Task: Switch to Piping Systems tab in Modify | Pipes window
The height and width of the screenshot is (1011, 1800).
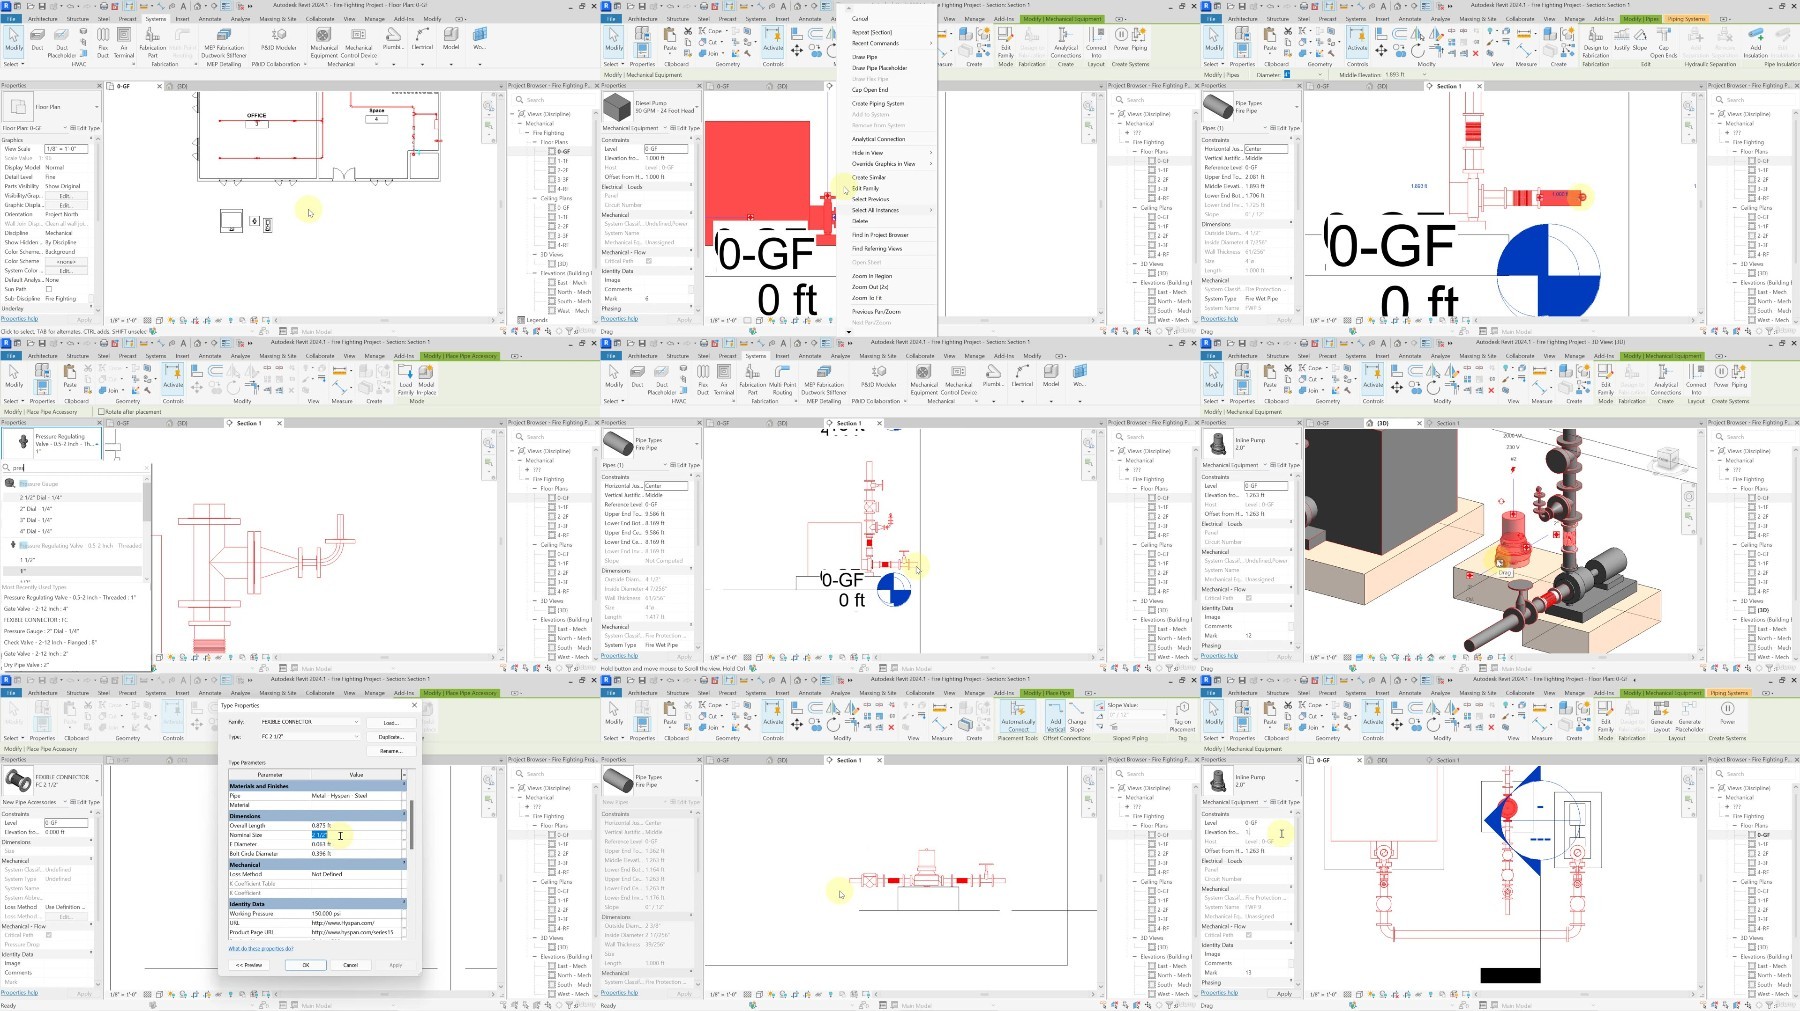Action: pyautogui.click(x=1687, y=19)
